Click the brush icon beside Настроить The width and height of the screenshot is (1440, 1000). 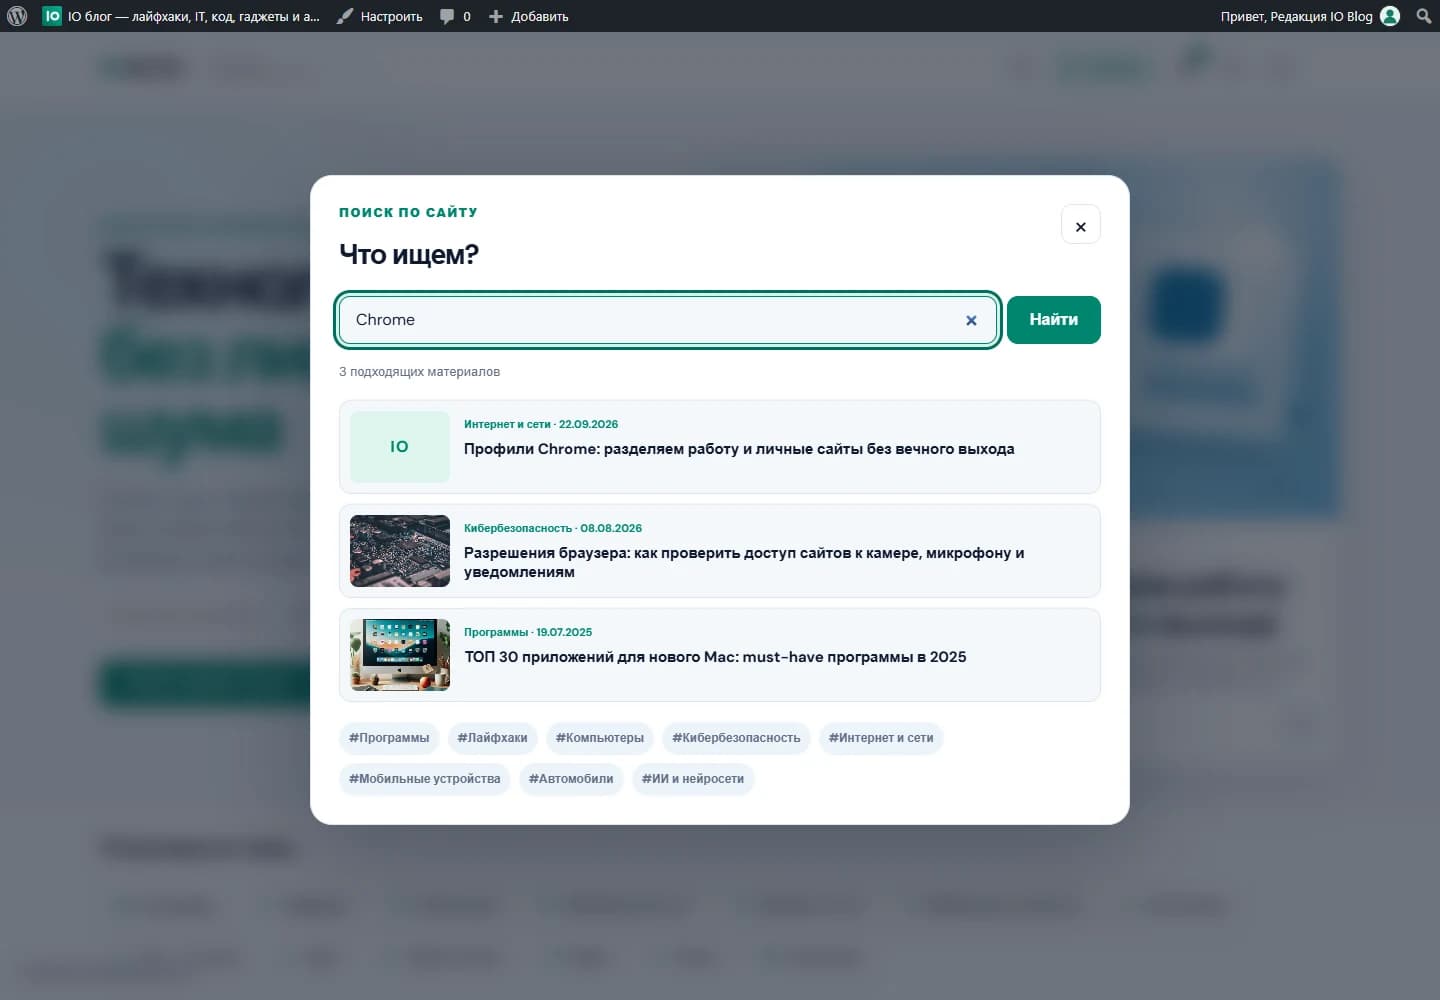(x=345, y=16)
